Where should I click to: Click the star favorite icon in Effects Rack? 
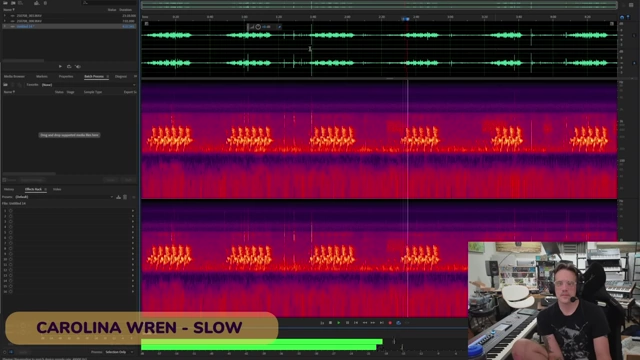pyautogui.click(x=133, y=197)
